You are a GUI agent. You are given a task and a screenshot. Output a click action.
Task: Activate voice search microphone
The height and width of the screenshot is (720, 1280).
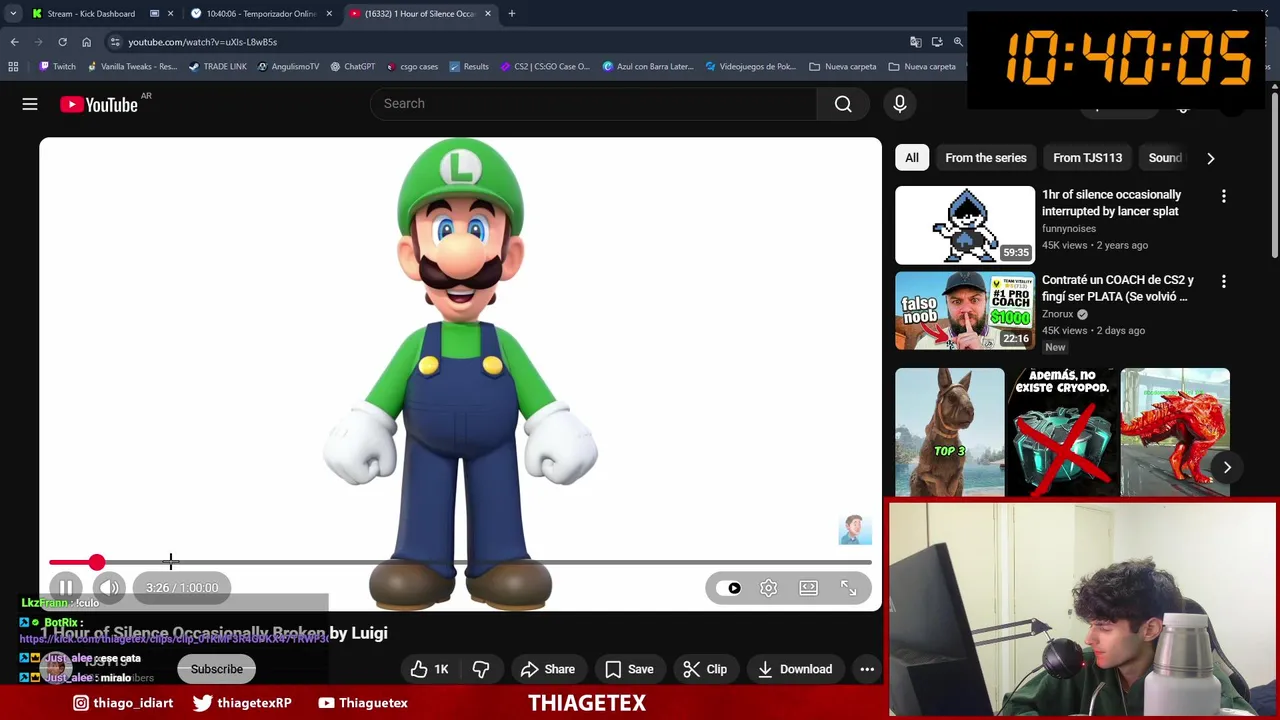(899, 104)
